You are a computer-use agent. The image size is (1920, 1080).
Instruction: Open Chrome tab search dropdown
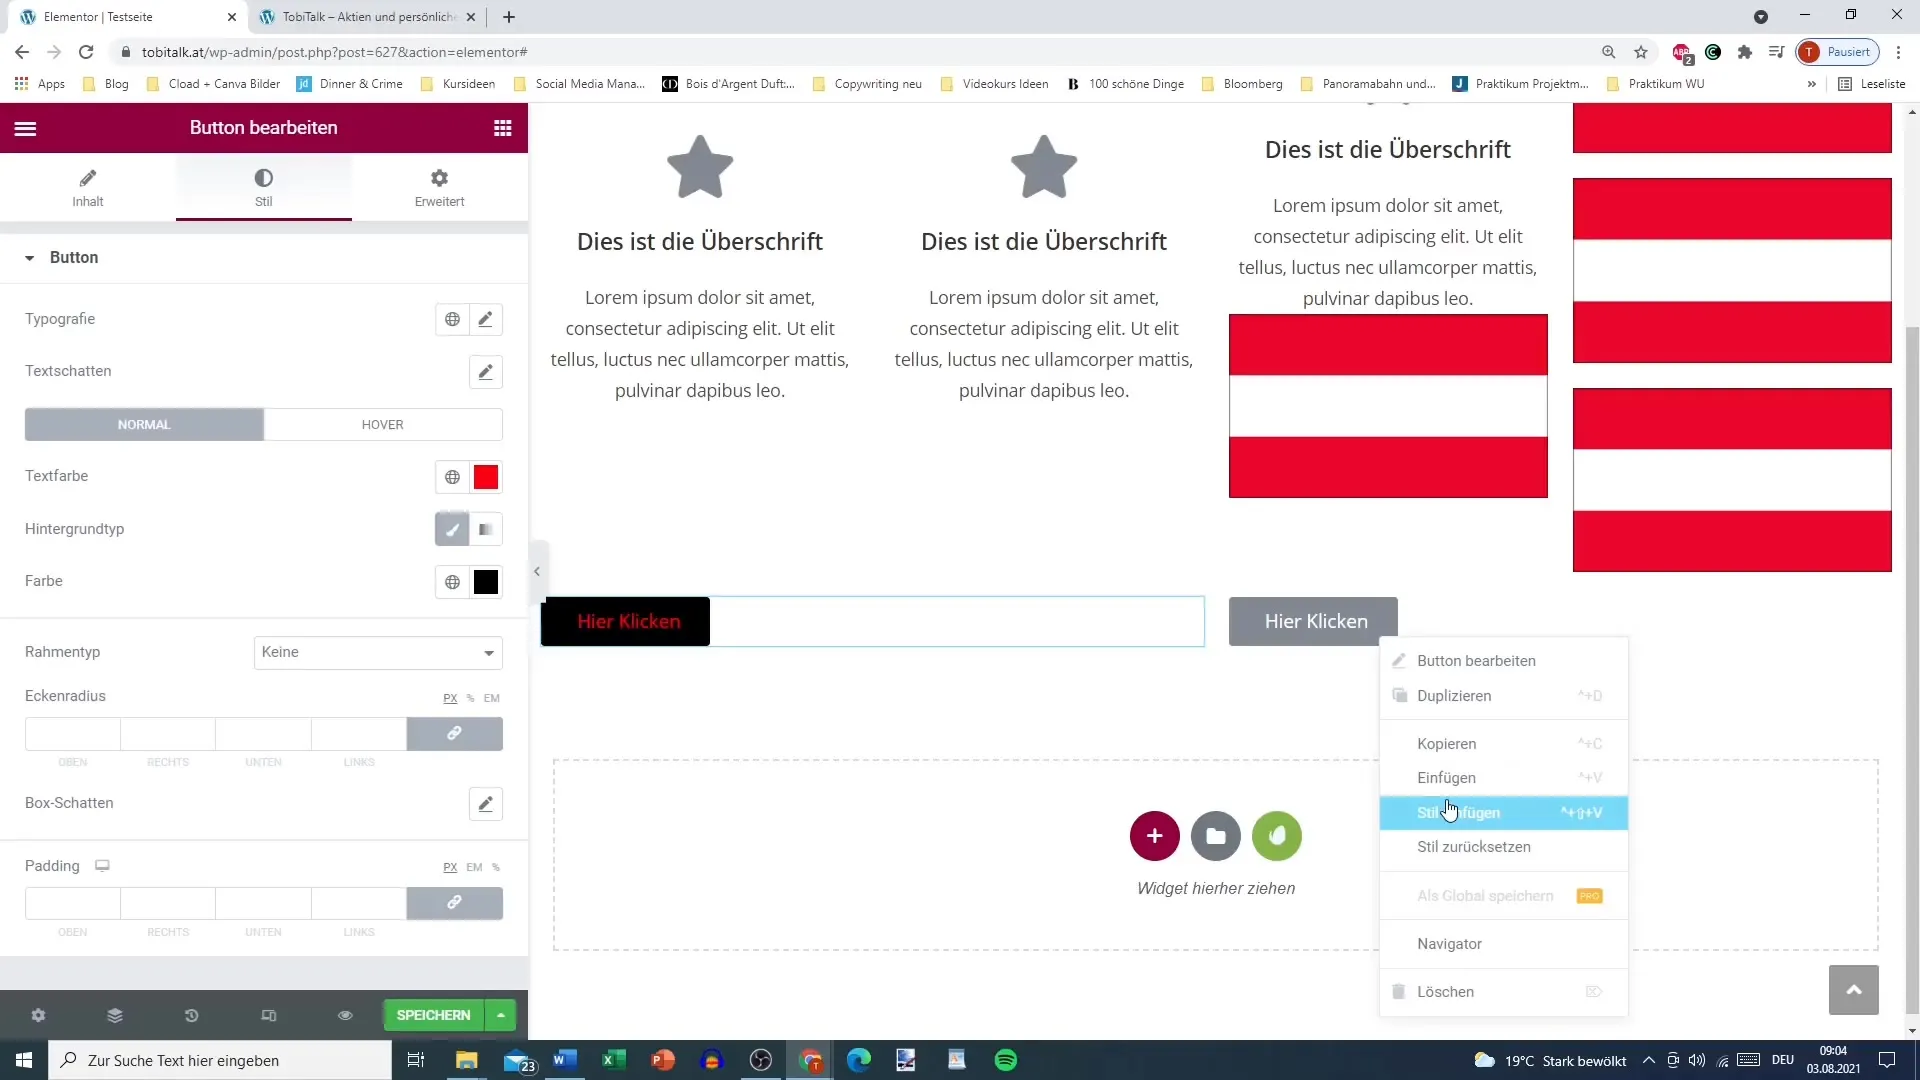(1761, 17)
